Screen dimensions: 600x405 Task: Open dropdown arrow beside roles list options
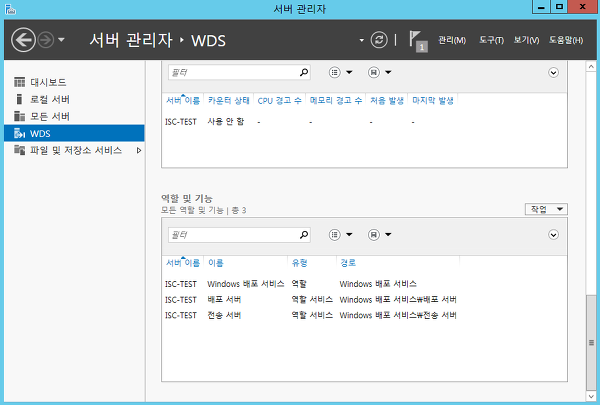pyautogui.click(x=349, y=235)
